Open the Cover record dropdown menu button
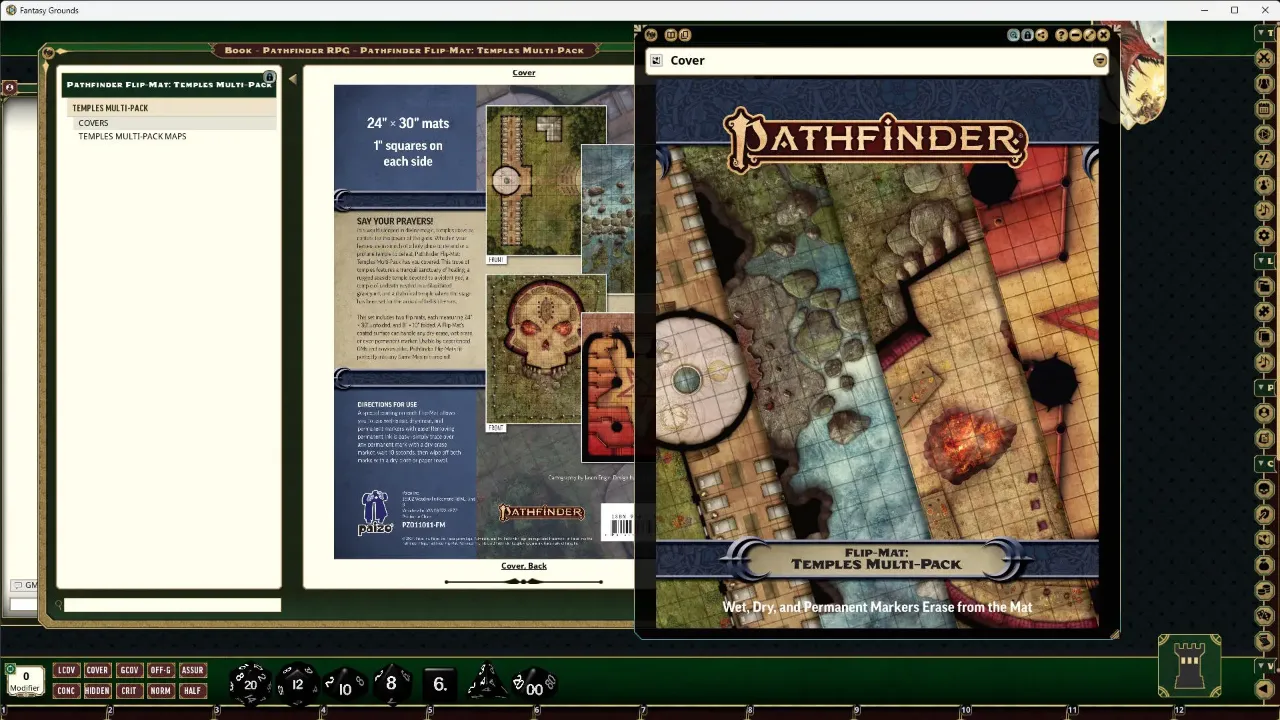Screen dimensions: 1280x720 click(x=1100, y=60)
